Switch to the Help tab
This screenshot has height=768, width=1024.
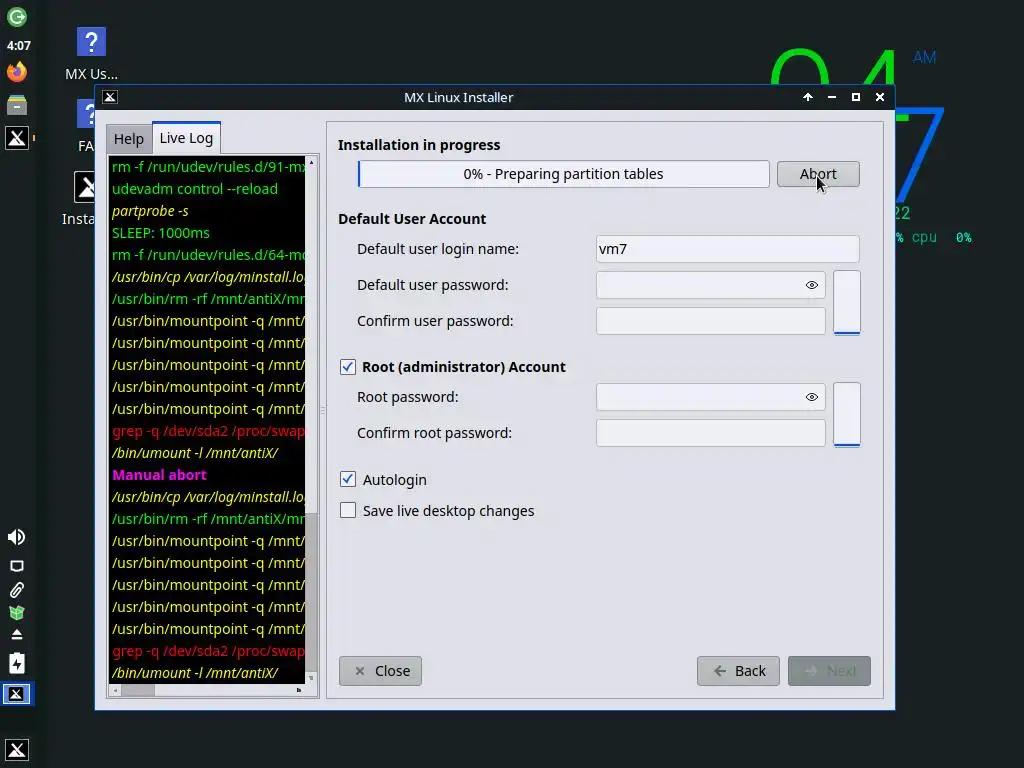click(x=129, y=139)
